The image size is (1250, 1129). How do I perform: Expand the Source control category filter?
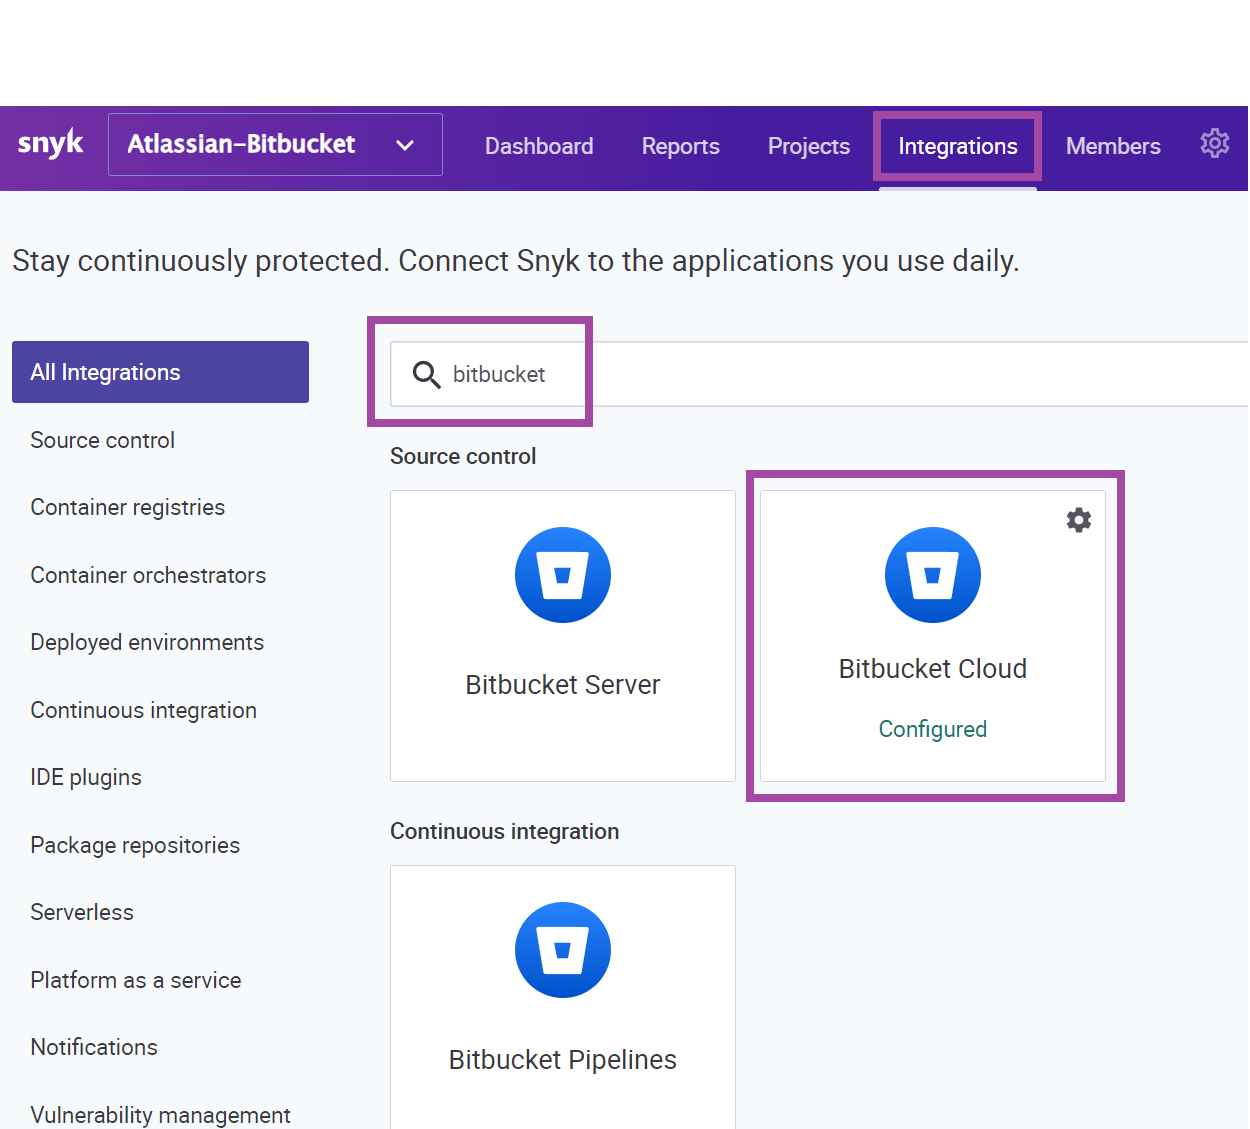point(102,440)
